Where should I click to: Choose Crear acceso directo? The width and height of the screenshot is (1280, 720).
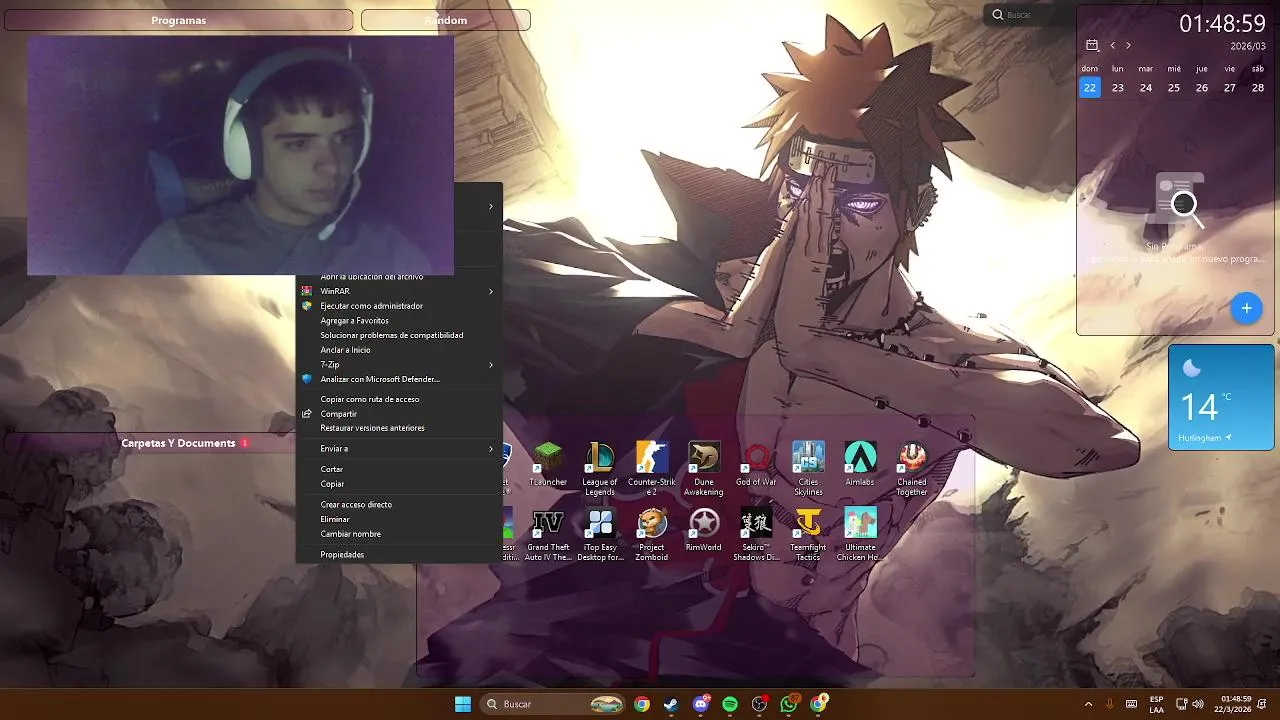point(399,505)
